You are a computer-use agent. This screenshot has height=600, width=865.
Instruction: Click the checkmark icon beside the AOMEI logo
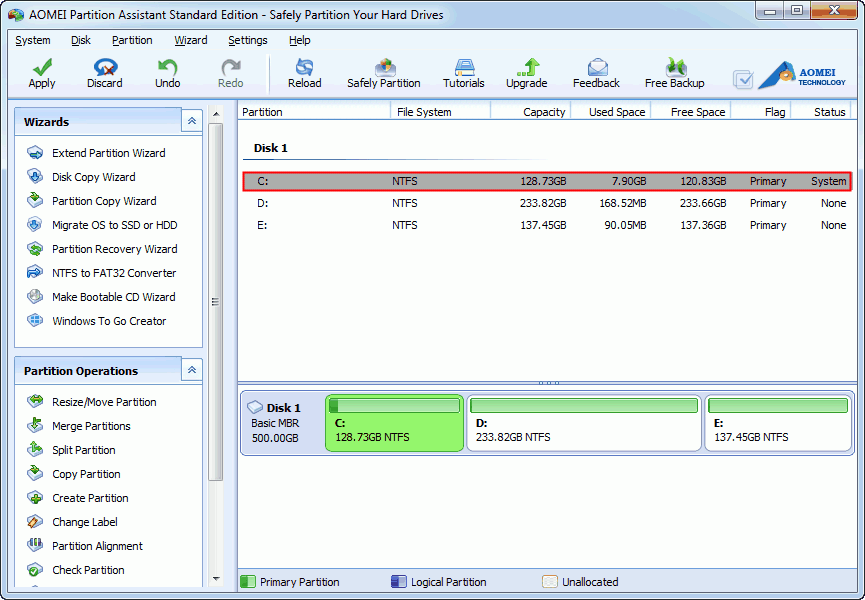tap(742, 76)
